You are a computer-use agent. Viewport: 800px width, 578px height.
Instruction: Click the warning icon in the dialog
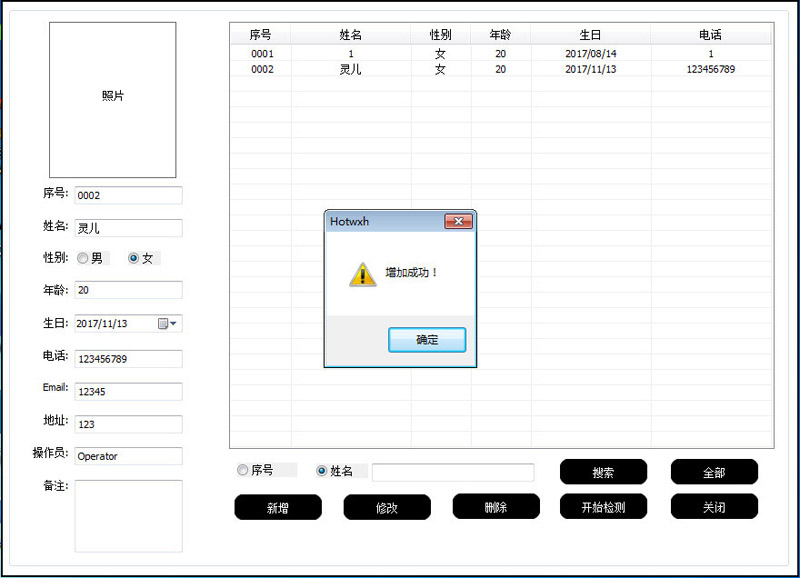pyautogui.click(x=363, y=274)
